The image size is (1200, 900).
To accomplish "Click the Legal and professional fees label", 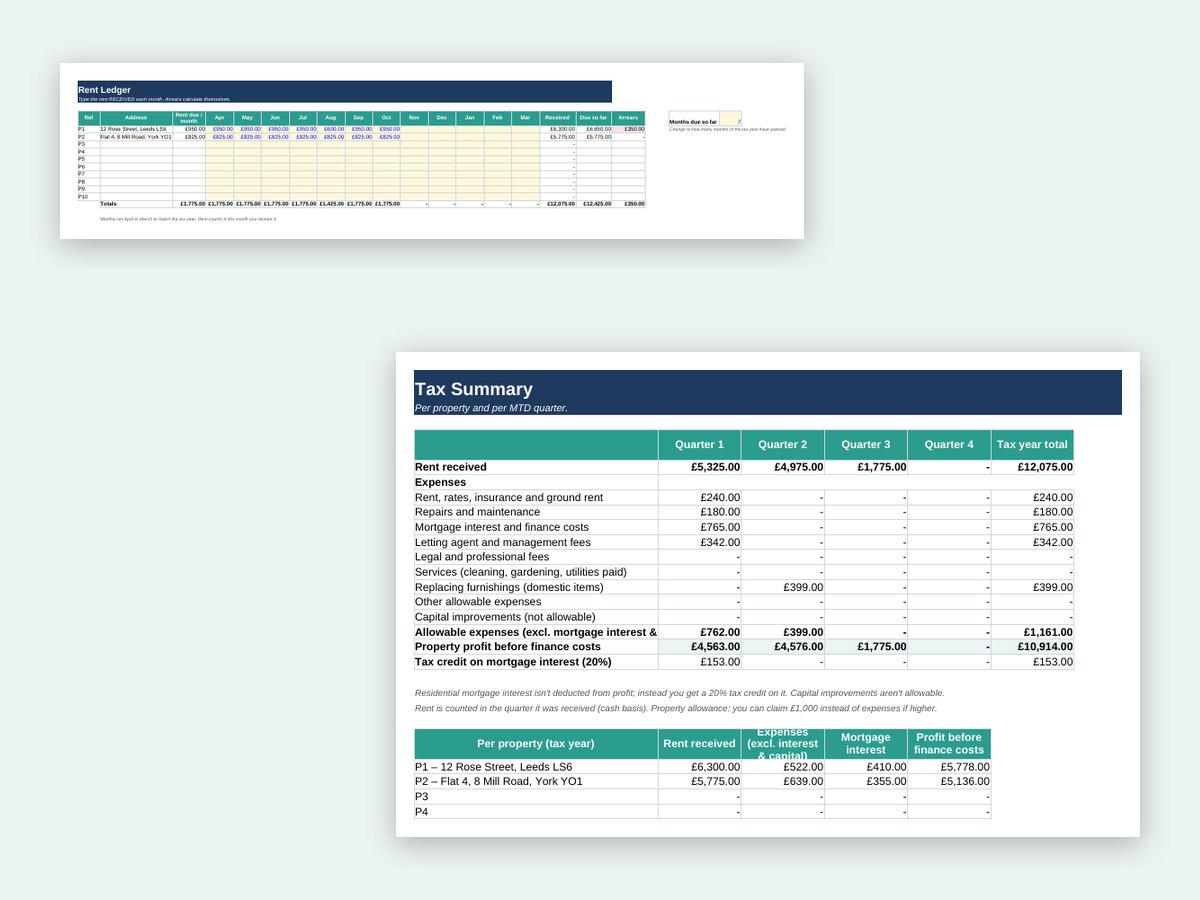I will tap(536, 557).
